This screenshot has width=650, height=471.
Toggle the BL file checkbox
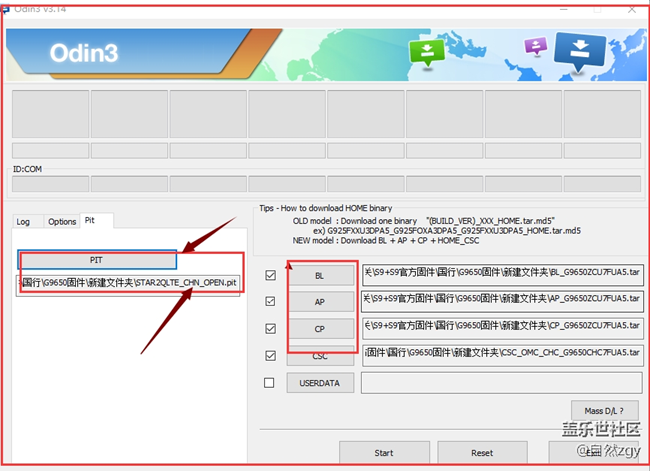[269, 275]
